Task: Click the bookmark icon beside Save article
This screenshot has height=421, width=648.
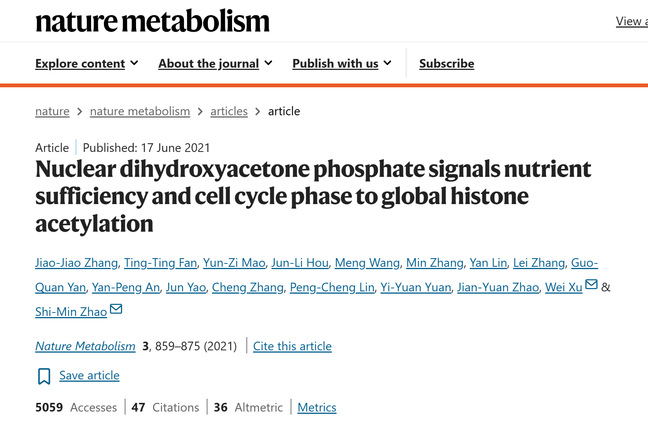Action: [44, 376]
